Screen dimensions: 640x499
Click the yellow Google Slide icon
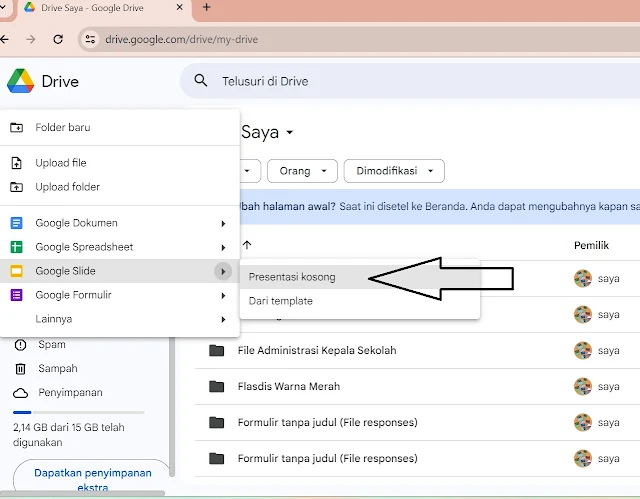(x=16, y=271)
